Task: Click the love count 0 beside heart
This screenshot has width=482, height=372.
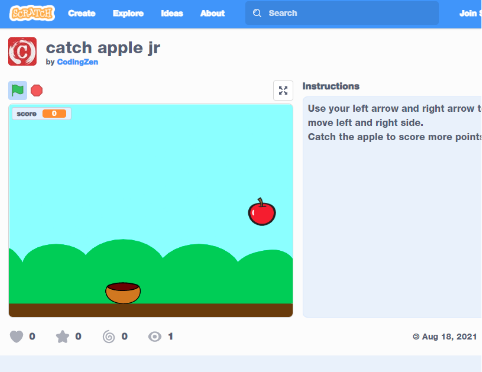Action: (32, 336)
